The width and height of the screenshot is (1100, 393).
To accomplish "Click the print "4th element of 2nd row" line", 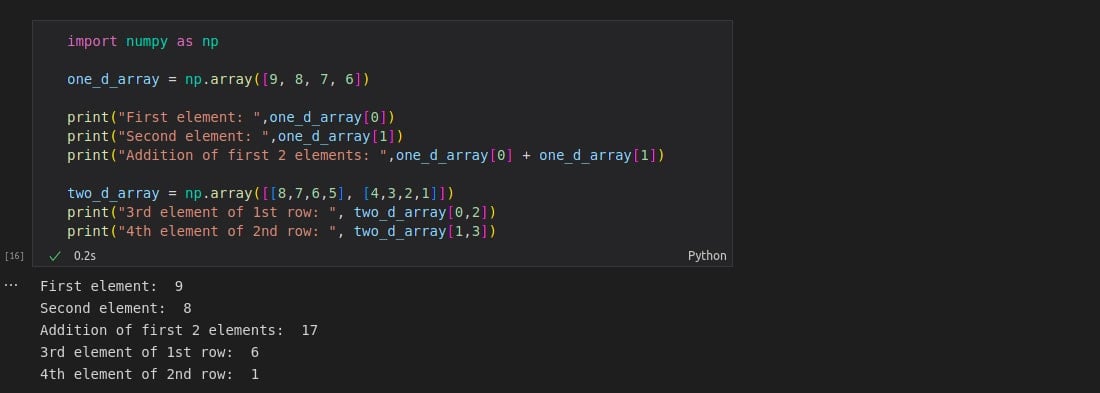I will coord(281,231).
